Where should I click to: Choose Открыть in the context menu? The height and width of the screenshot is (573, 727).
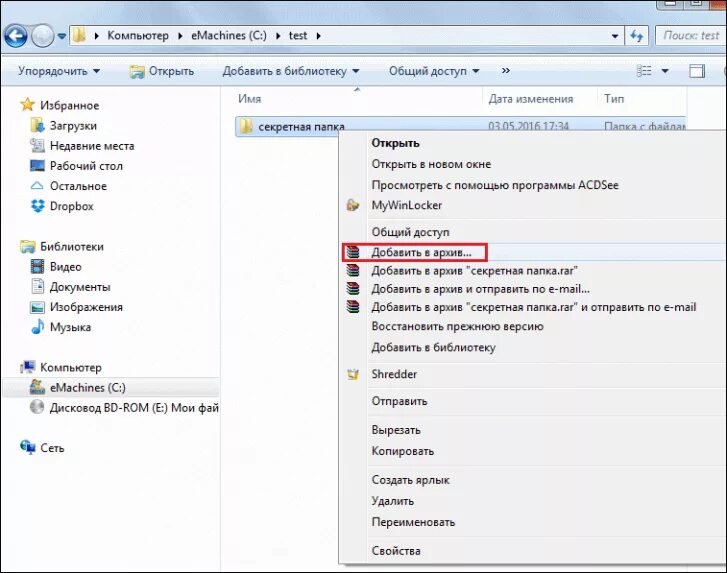(x=395, y=143)
